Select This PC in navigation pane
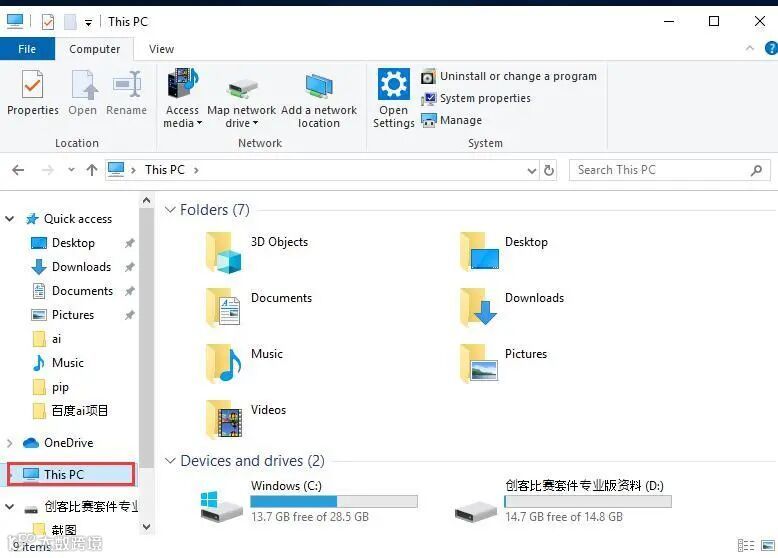 coord(71,475)
